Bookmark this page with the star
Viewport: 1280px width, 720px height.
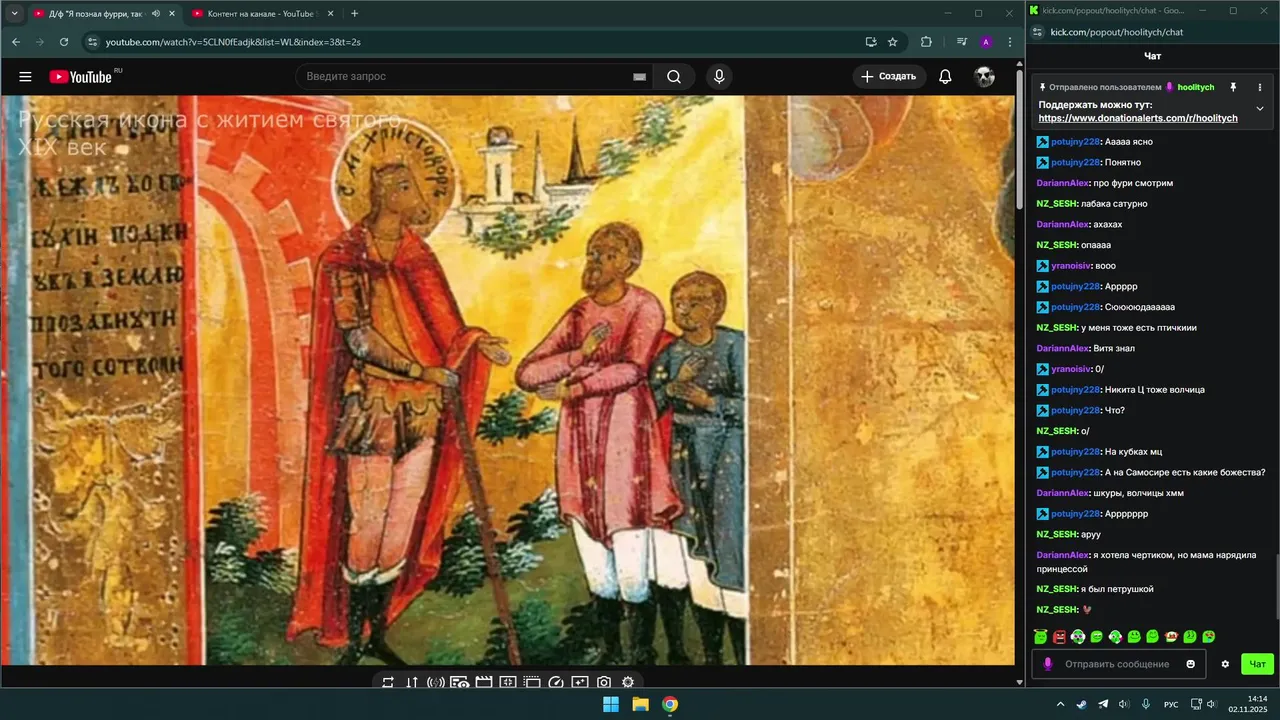[x=893, y=42]
